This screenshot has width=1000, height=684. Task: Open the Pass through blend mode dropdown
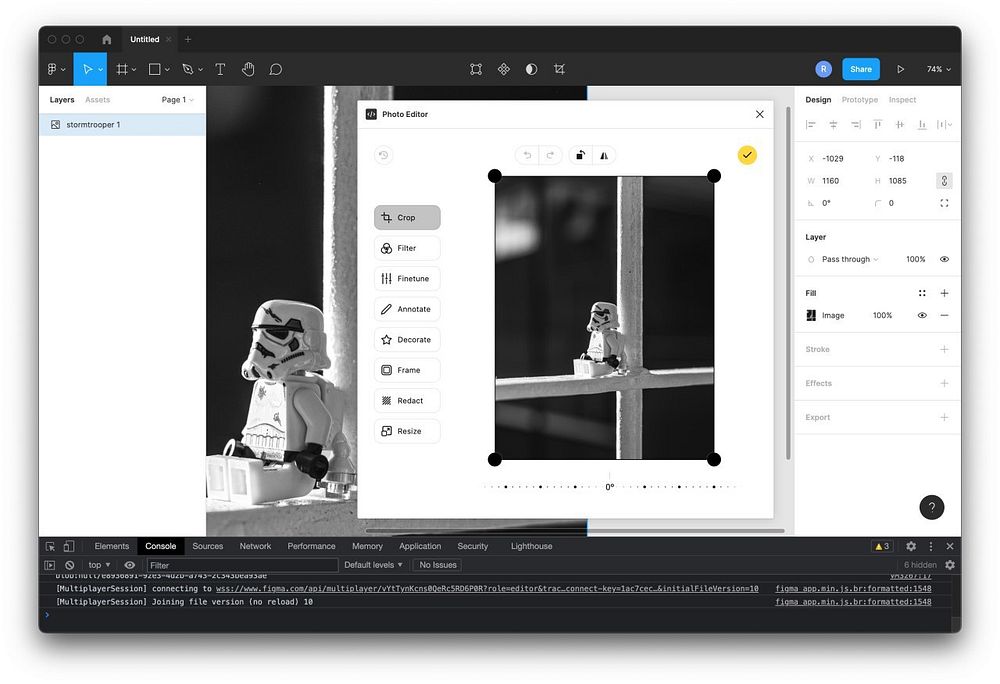[x=850, y=259]
